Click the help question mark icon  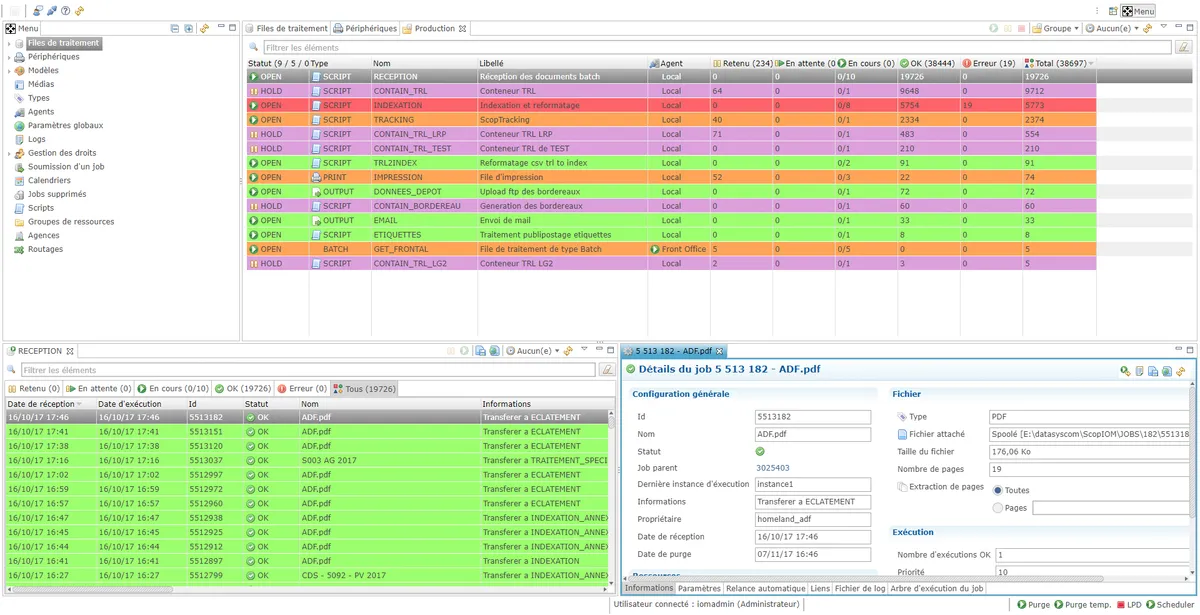tap(65, 11)
